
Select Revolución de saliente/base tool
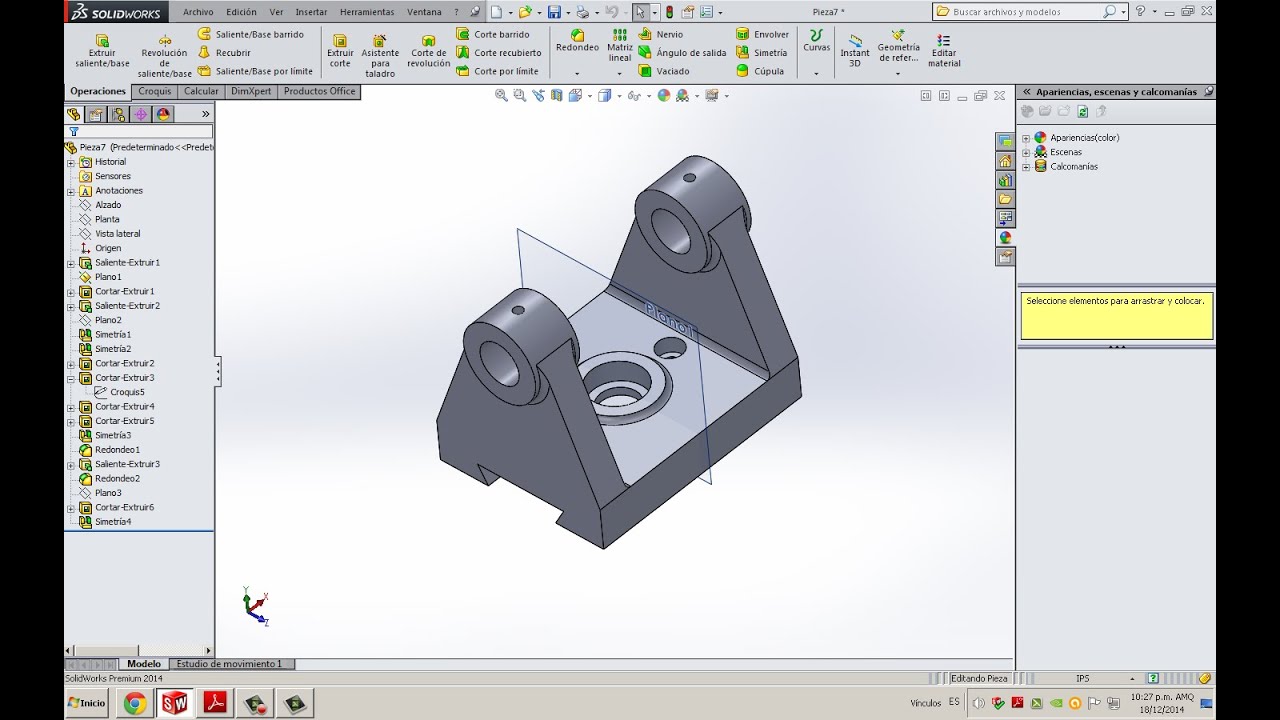tap(165, 56)
